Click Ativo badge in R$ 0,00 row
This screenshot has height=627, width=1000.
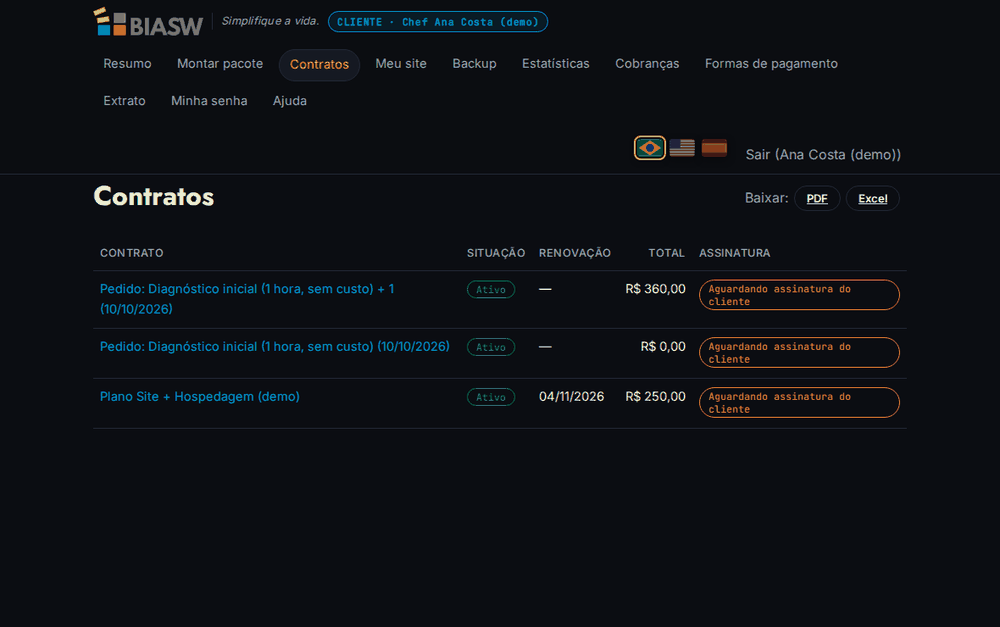[490, 347]
